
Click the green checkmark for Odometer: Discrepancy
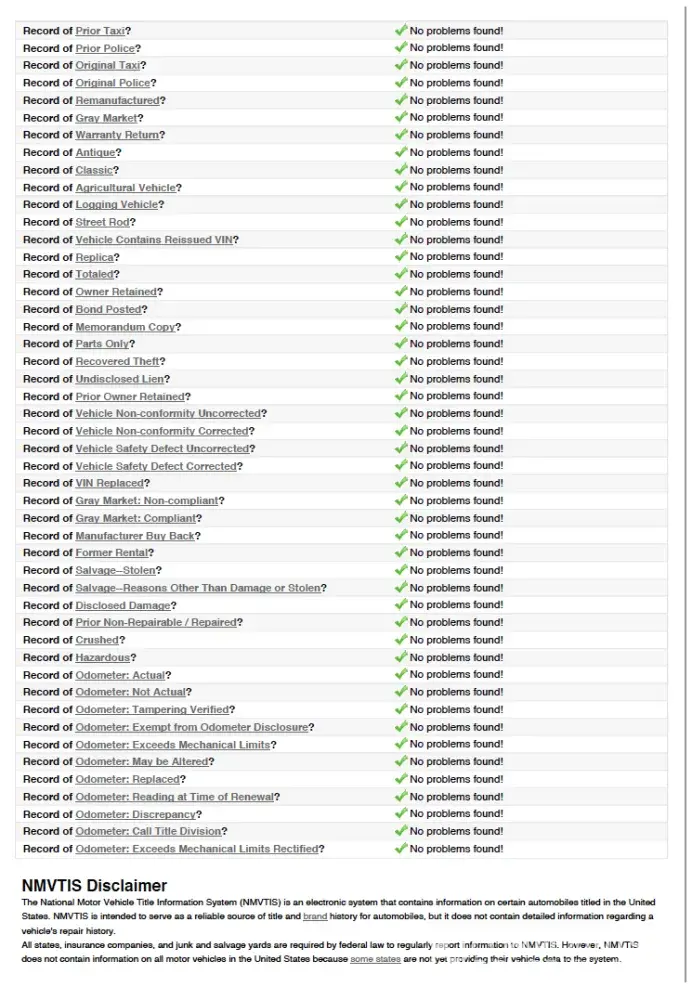pyautogui.click(x=400, y=814)
